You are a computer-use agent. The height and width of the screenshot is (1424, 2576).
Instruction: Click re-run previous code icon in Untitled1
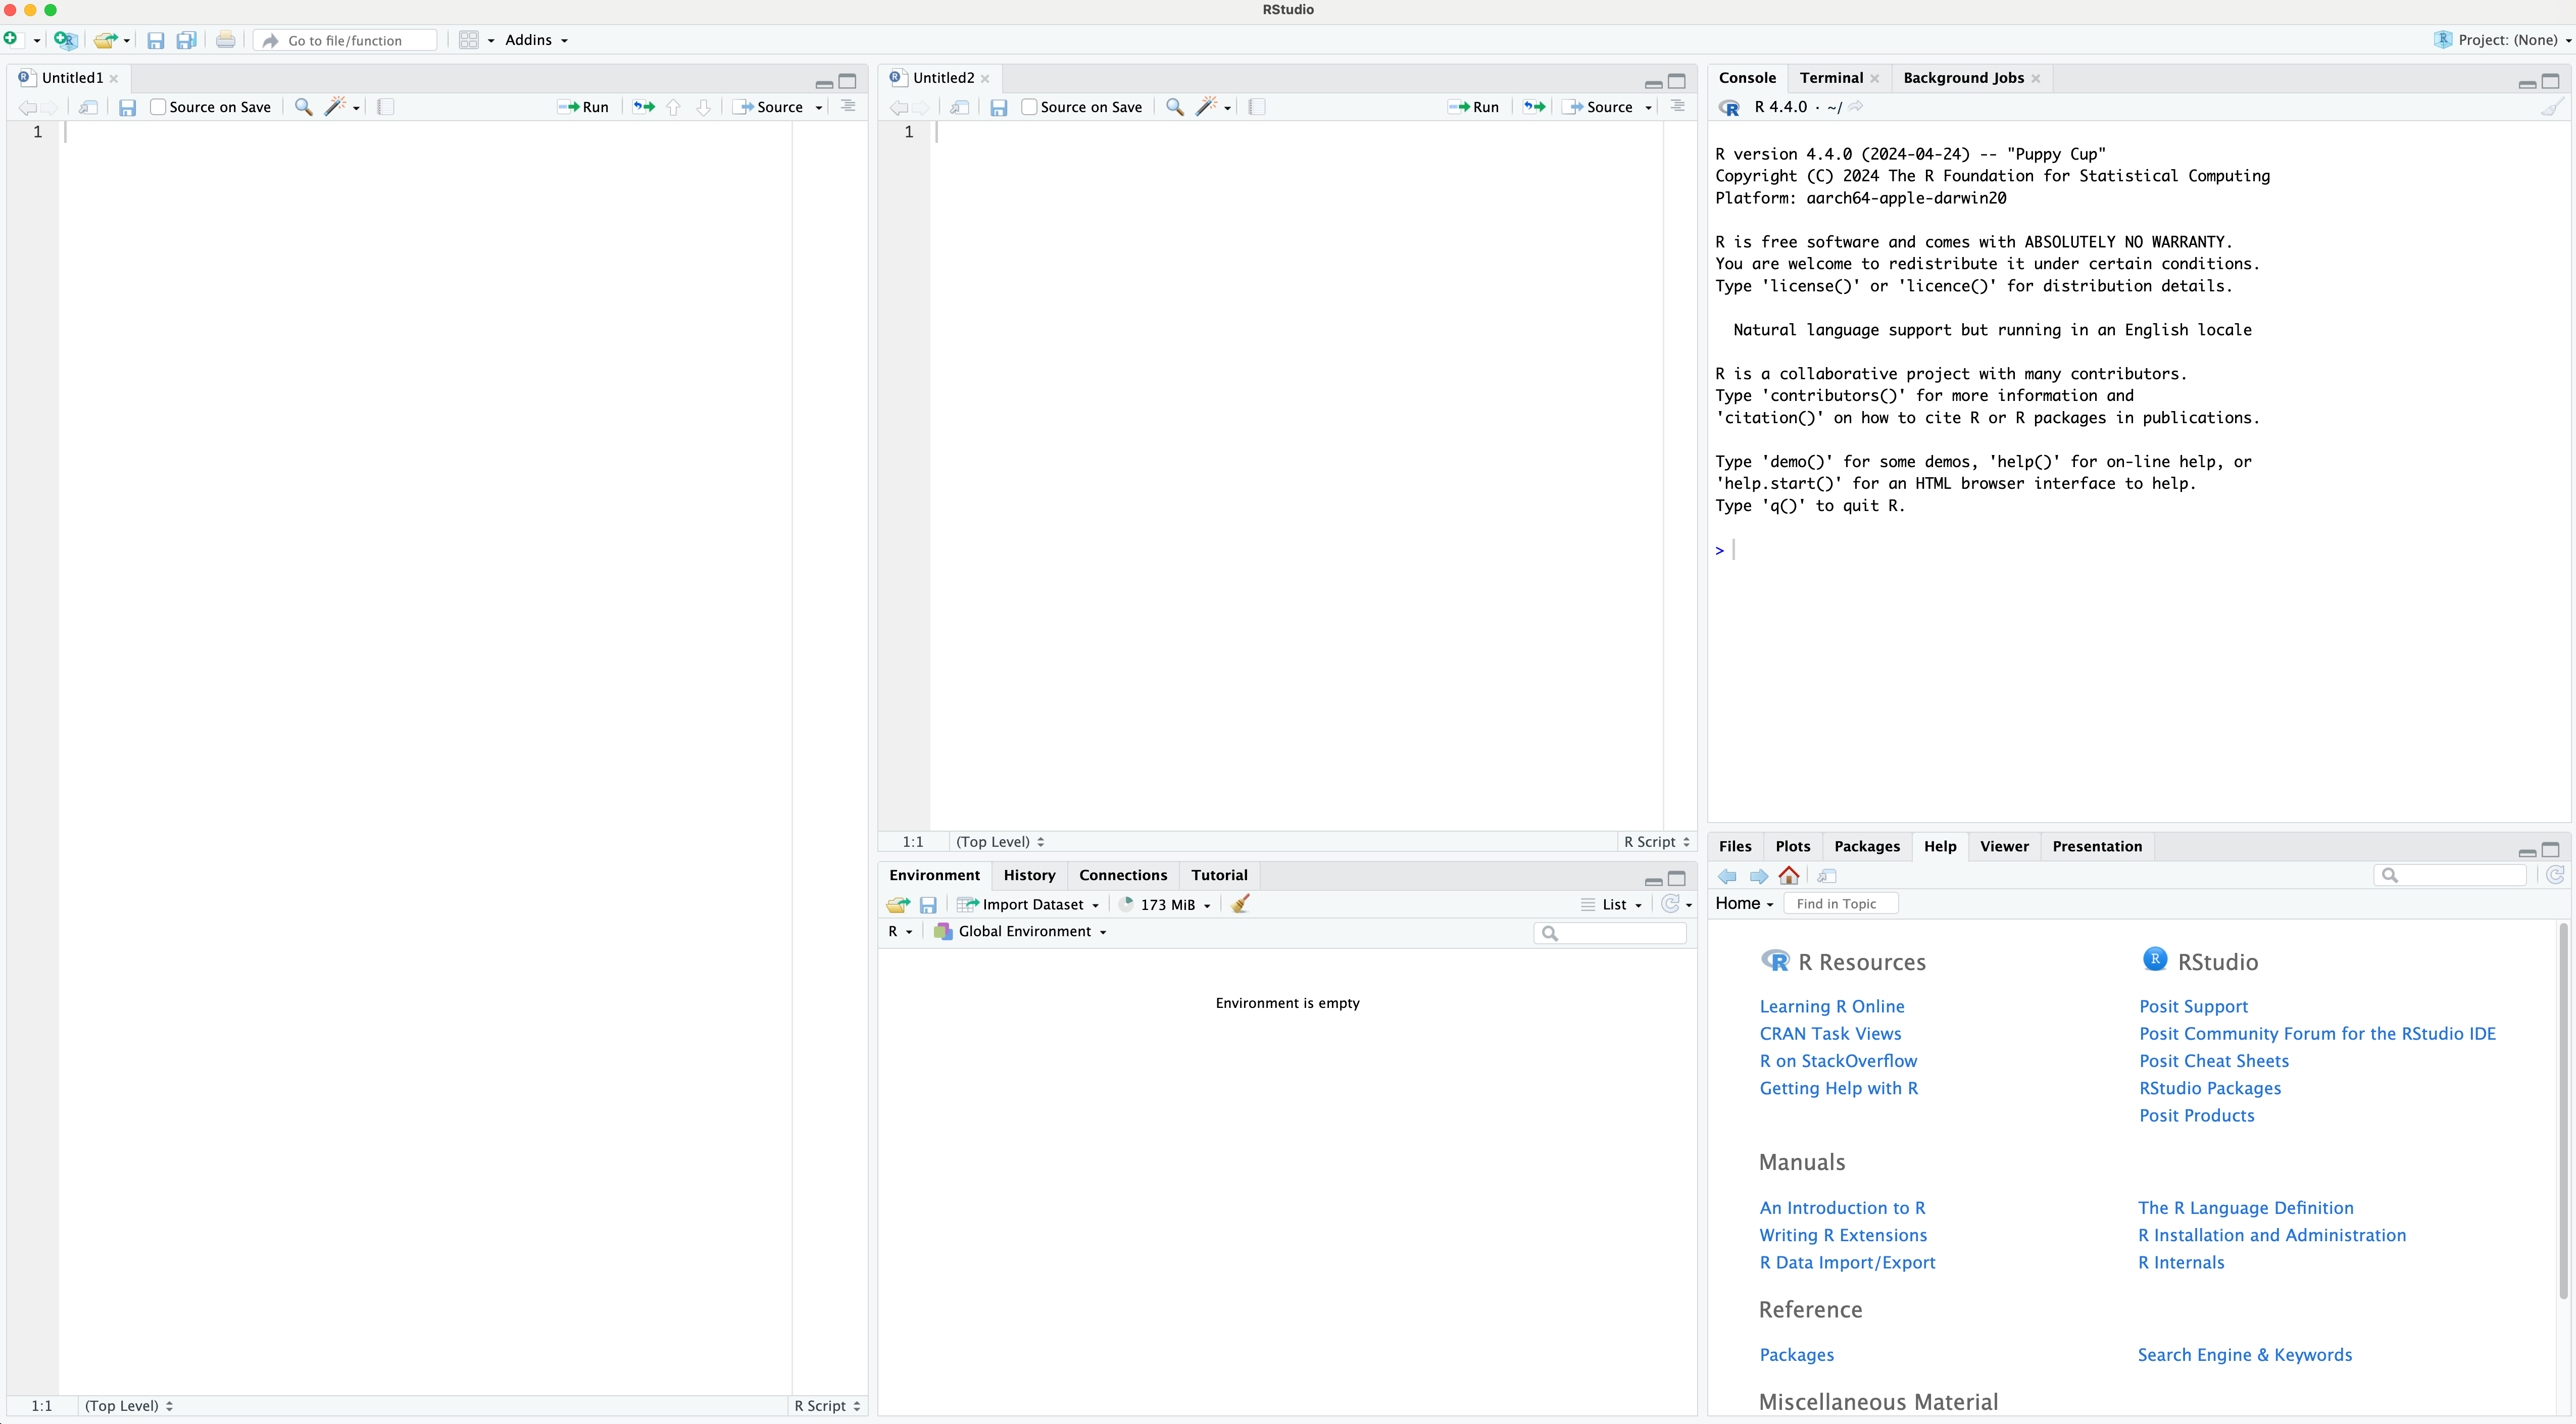pos(644,107)
